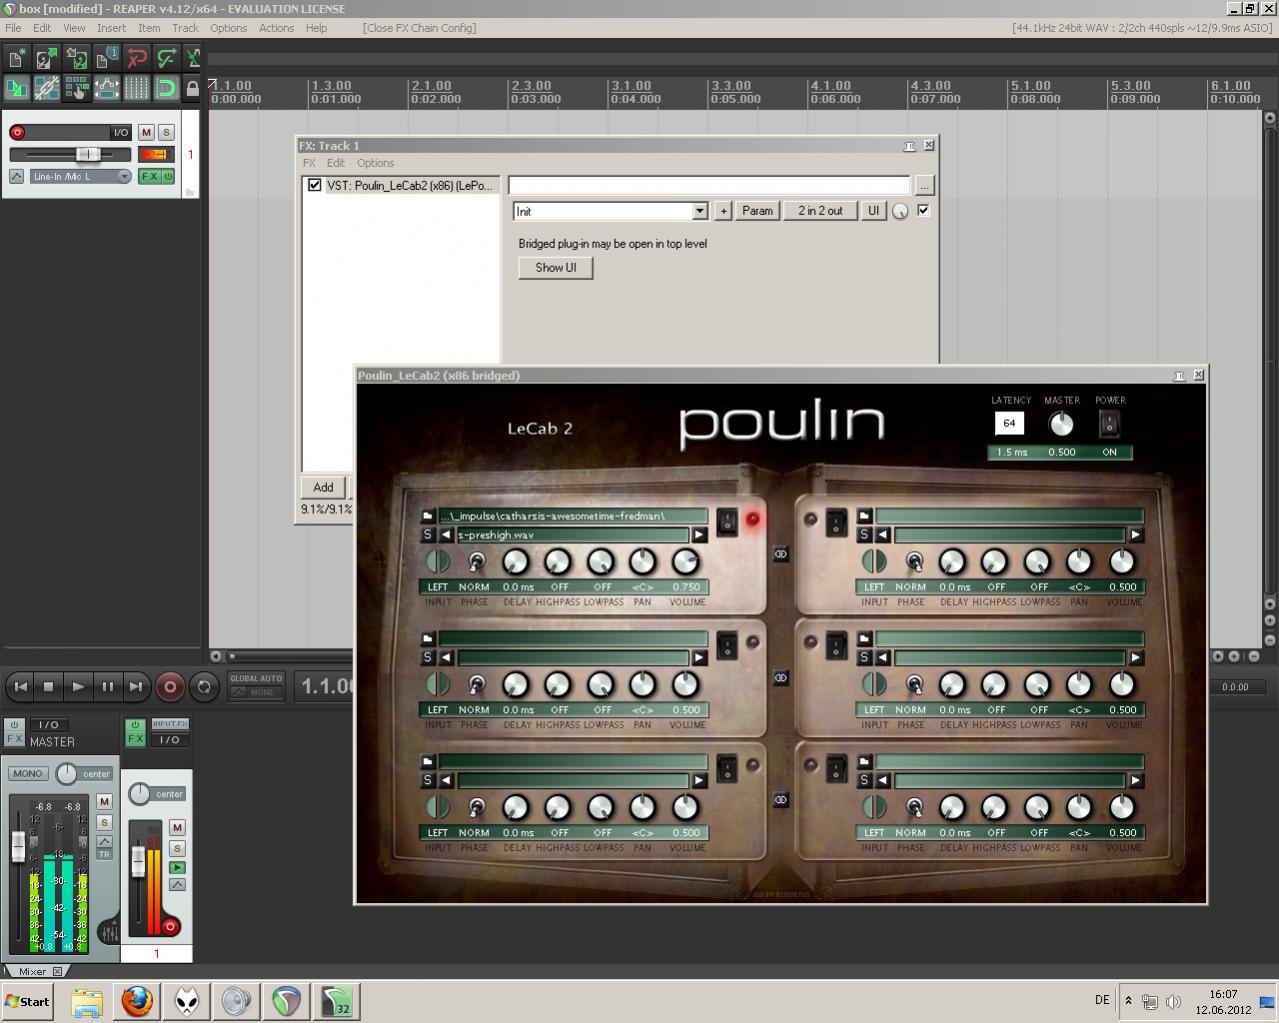The width and height of the screenshot is (1279, 1023).
Task: Click the volume speaker in system tray
Action: click(x=1173, y=1001)
